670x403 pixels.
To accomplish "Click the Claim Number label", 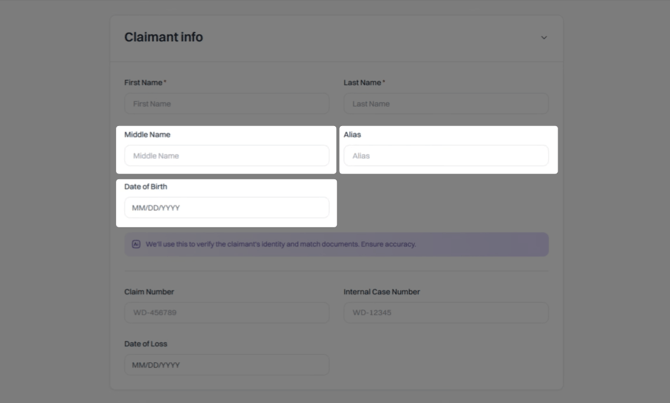I will click(x=149, y=291).
